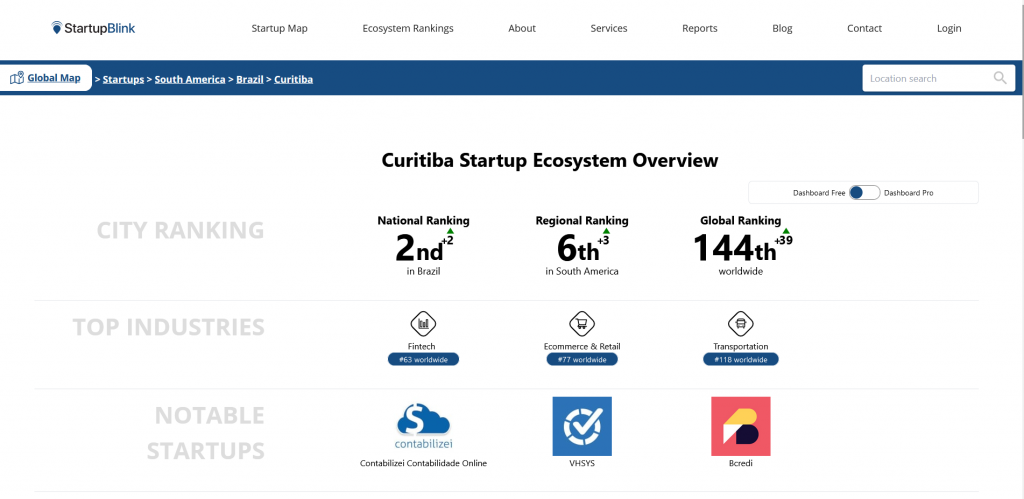Open the About menu item
This screenshot has height=499, width=1024.
(522, 28)
